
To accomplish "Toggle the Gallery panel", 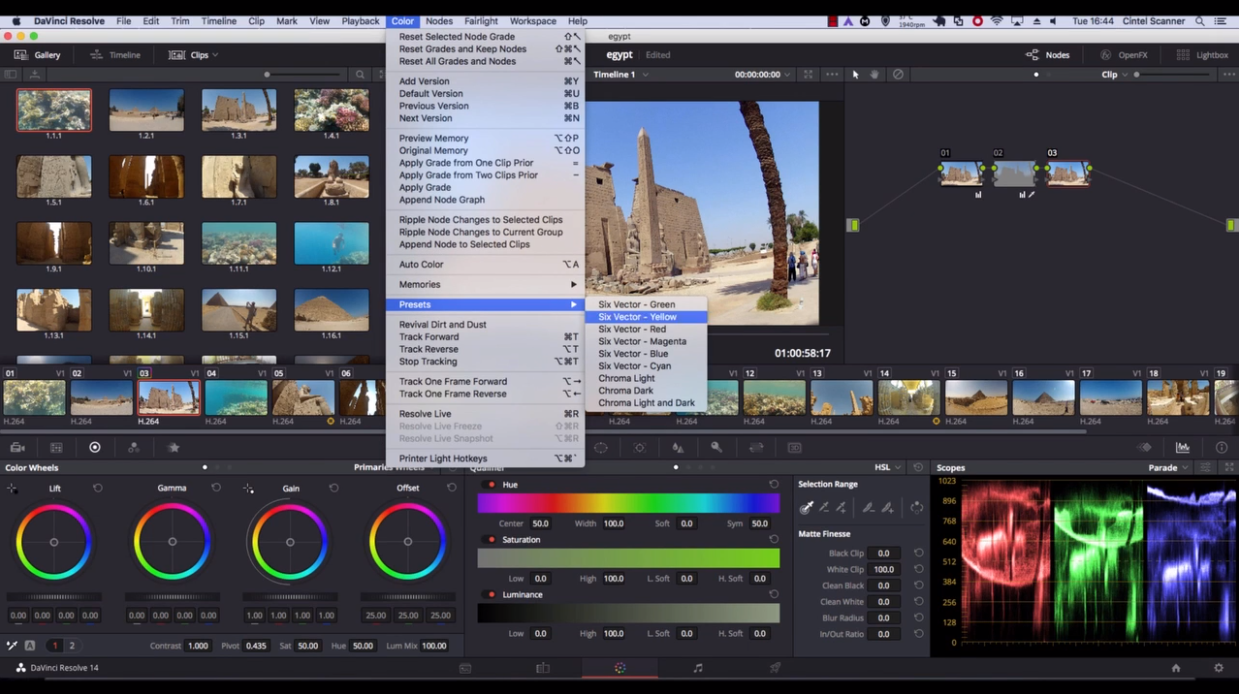I will point(38,55).
